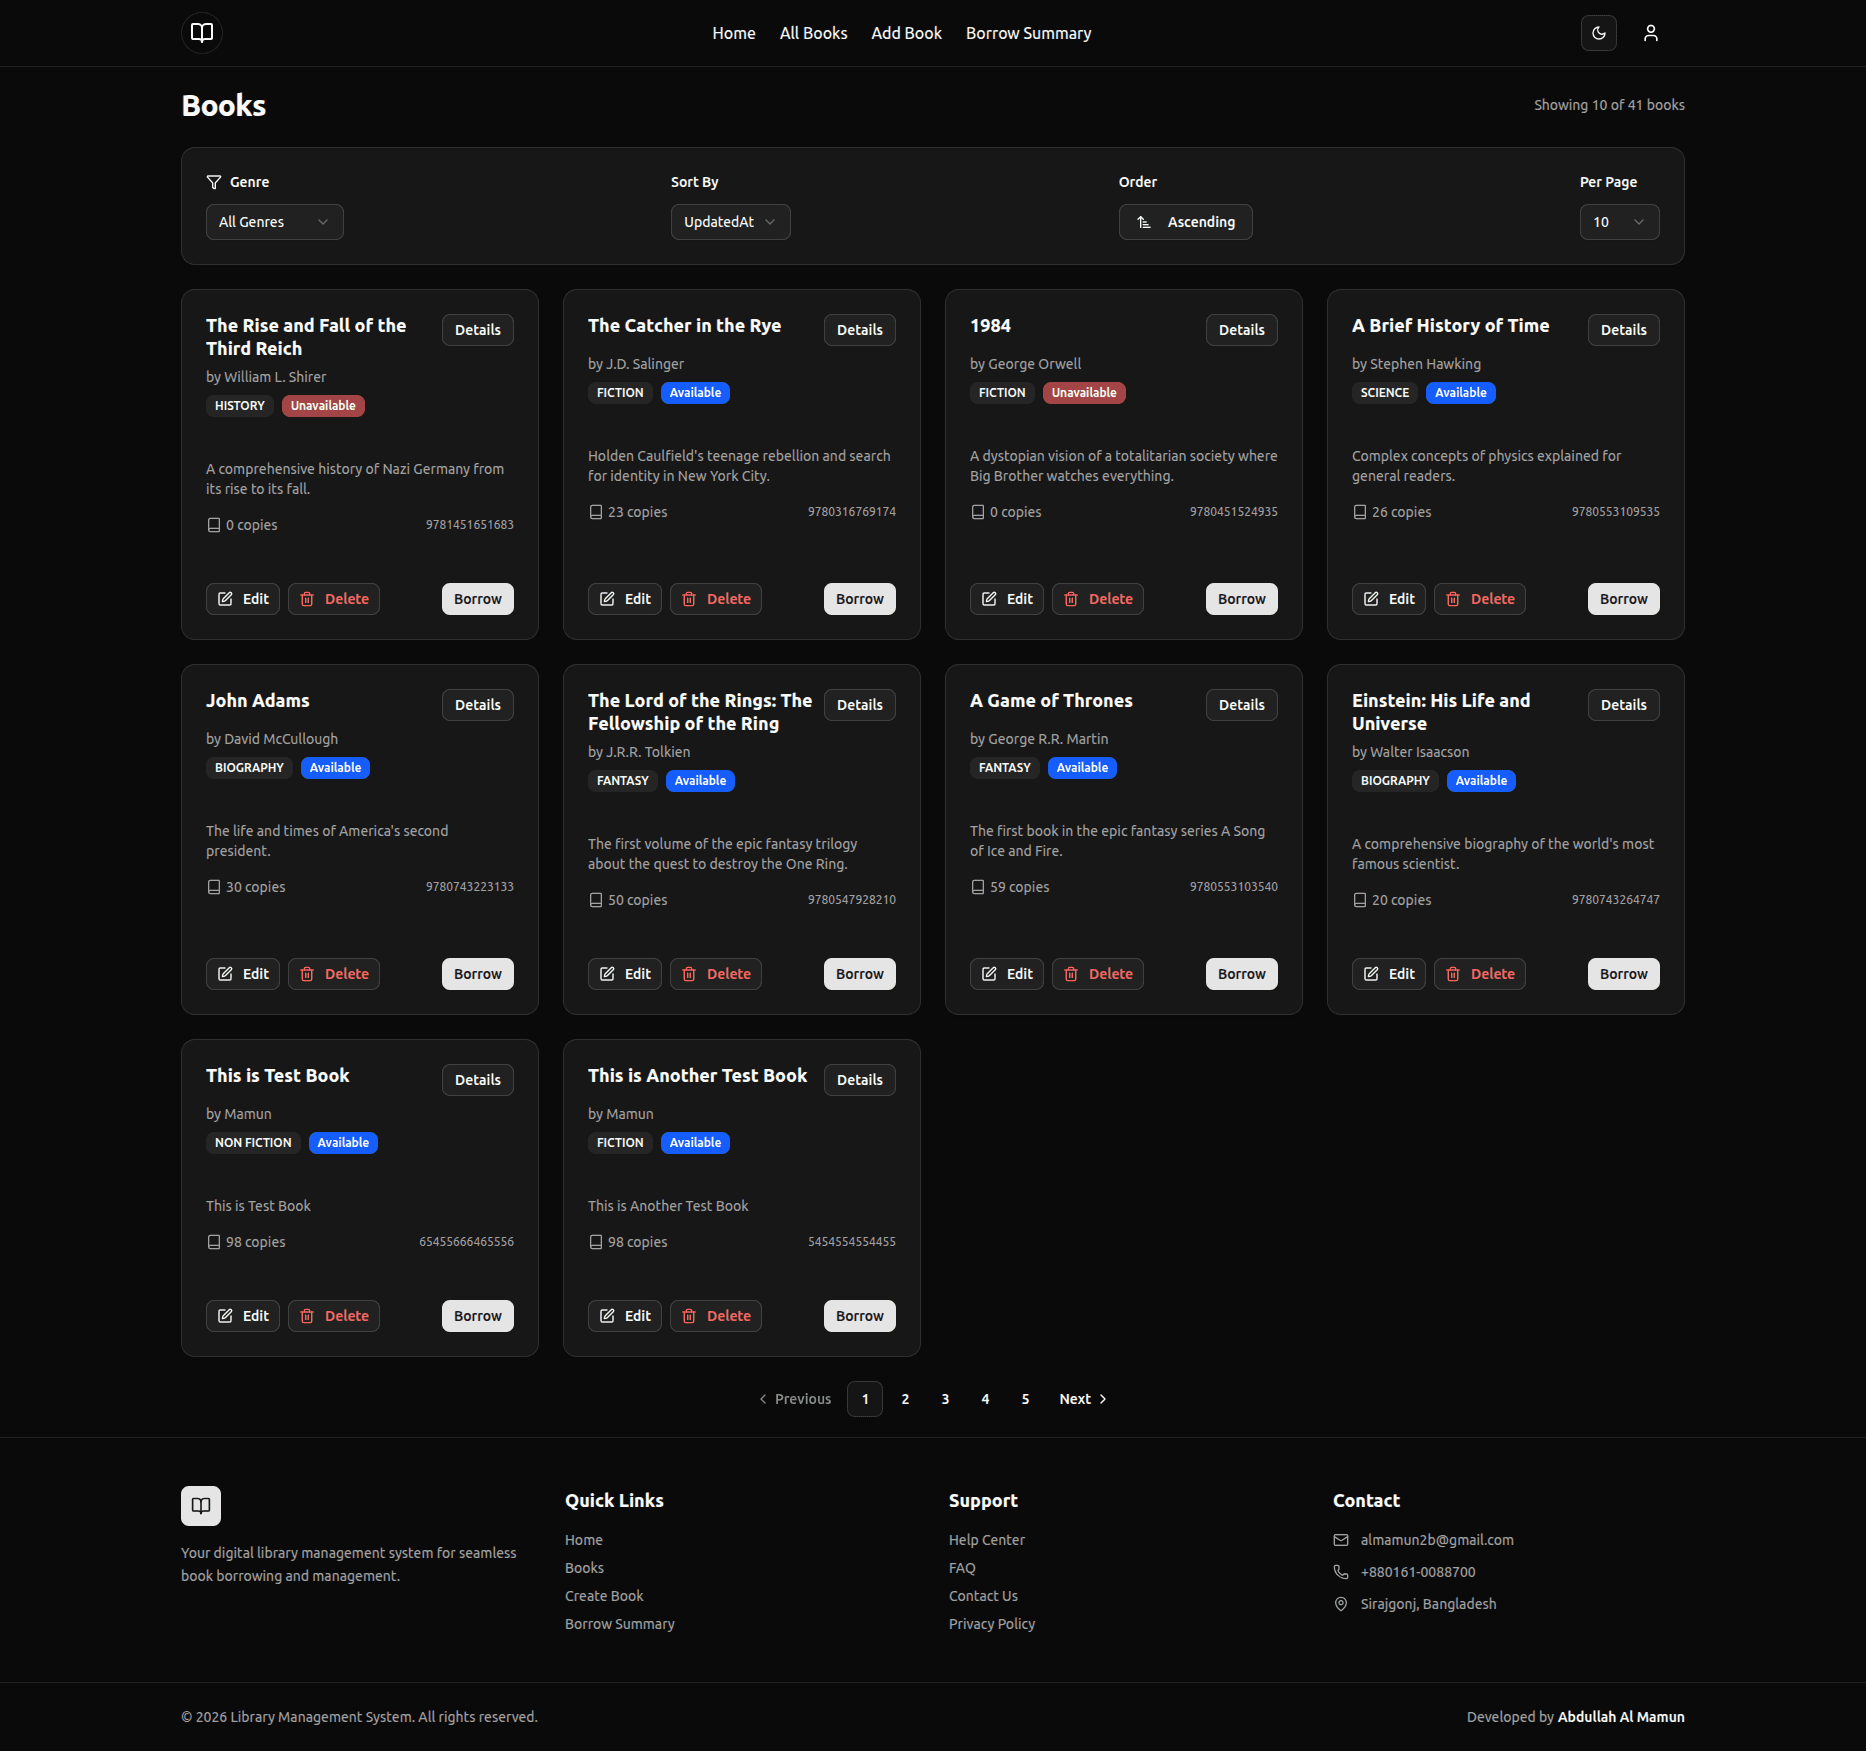Toggle dark mode with moon icon
This screenshot has width=1866, height=1751.
tap(1598, 33)
